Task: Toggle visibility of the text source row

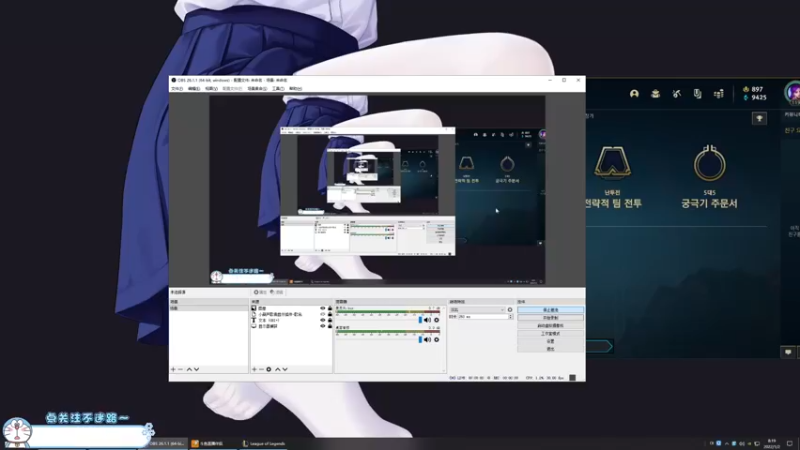Action: 322,320
